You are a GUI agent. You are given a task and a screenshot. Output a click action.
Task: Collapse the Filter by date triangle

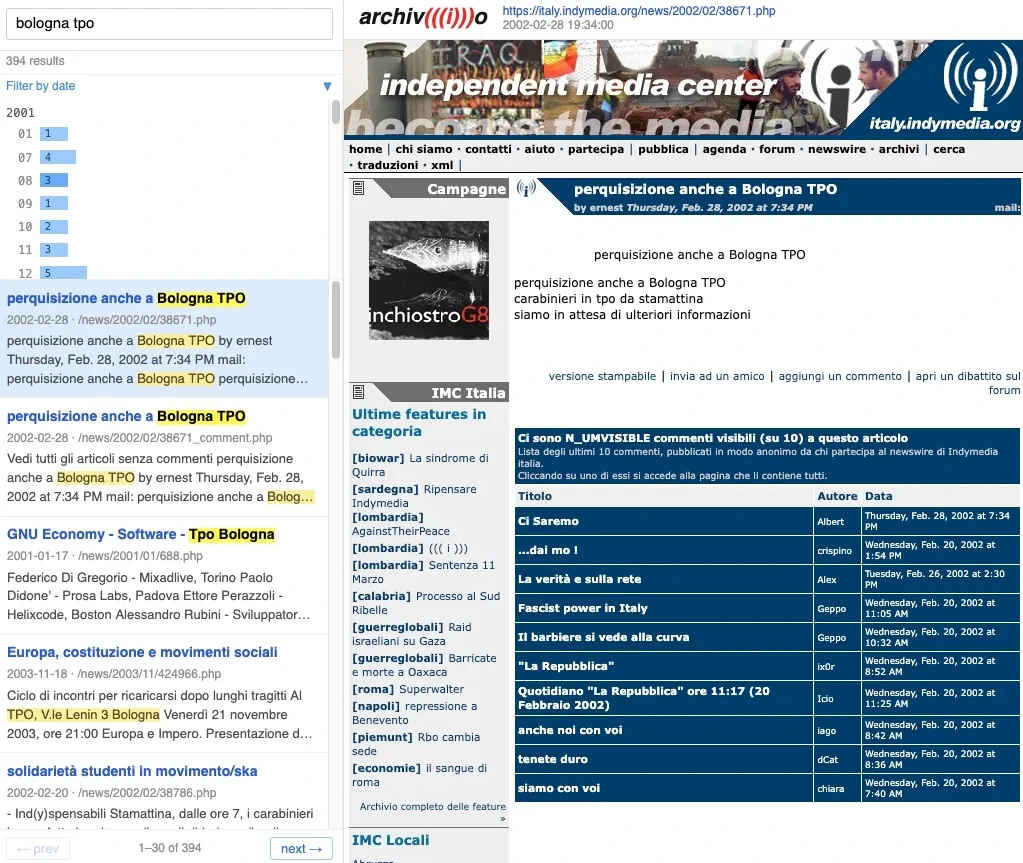tap(327, 86)
